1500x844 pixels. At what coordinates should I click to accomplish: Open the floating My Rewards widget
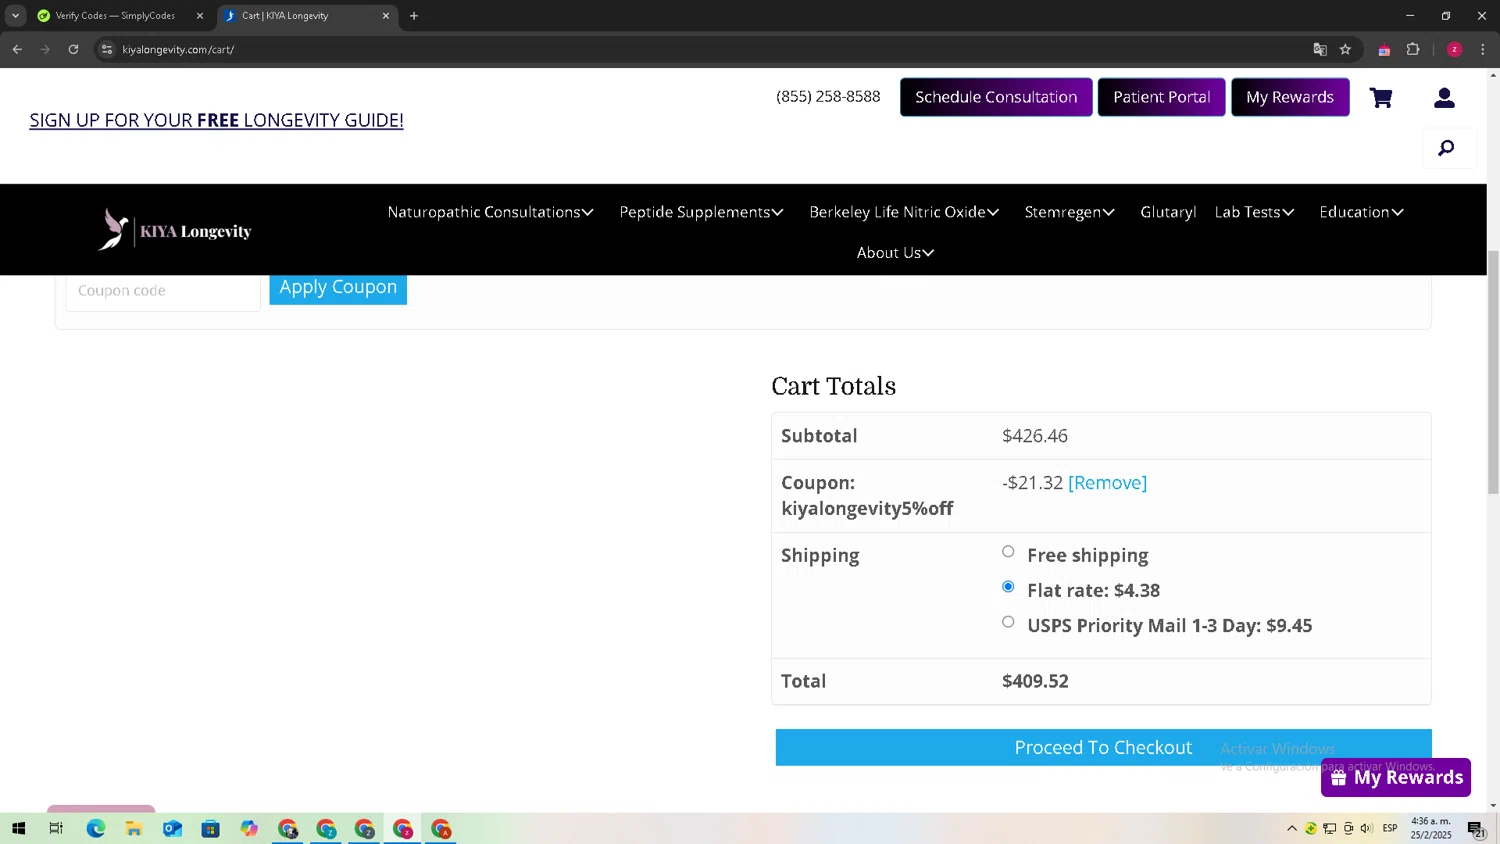point(1396,778)
